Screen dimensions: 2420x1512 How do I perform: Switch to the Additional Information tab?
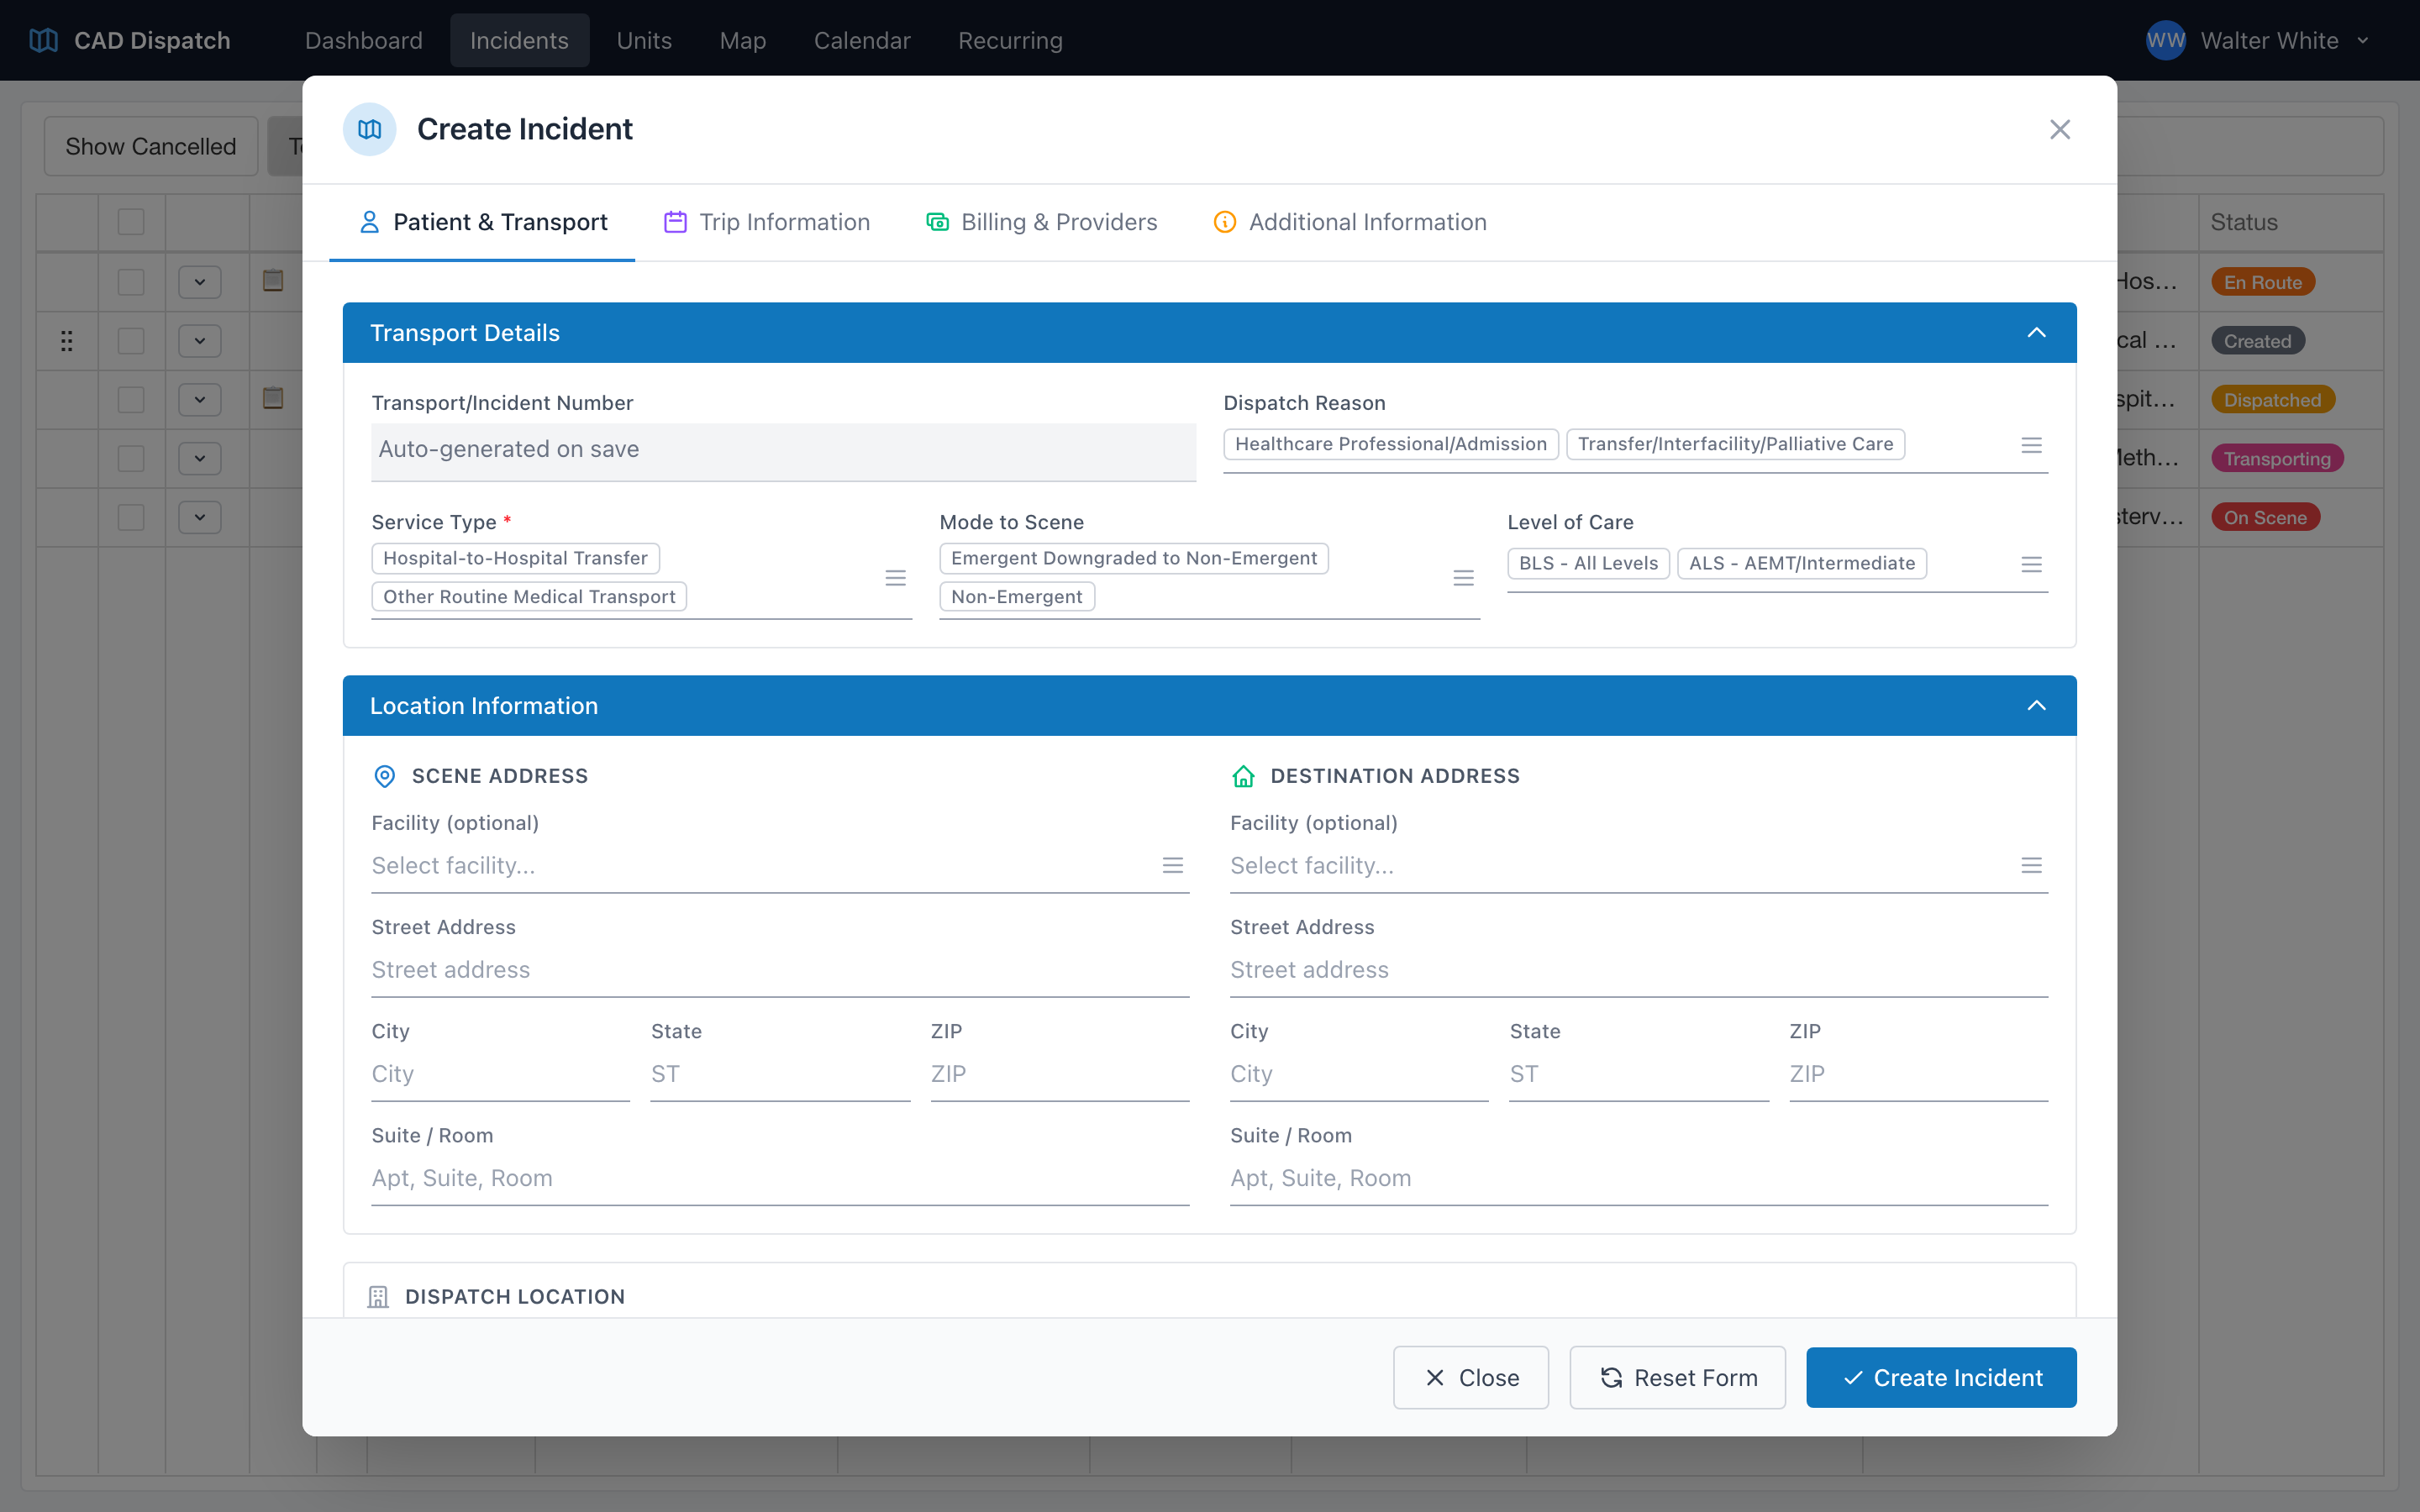coord(1350,222)
